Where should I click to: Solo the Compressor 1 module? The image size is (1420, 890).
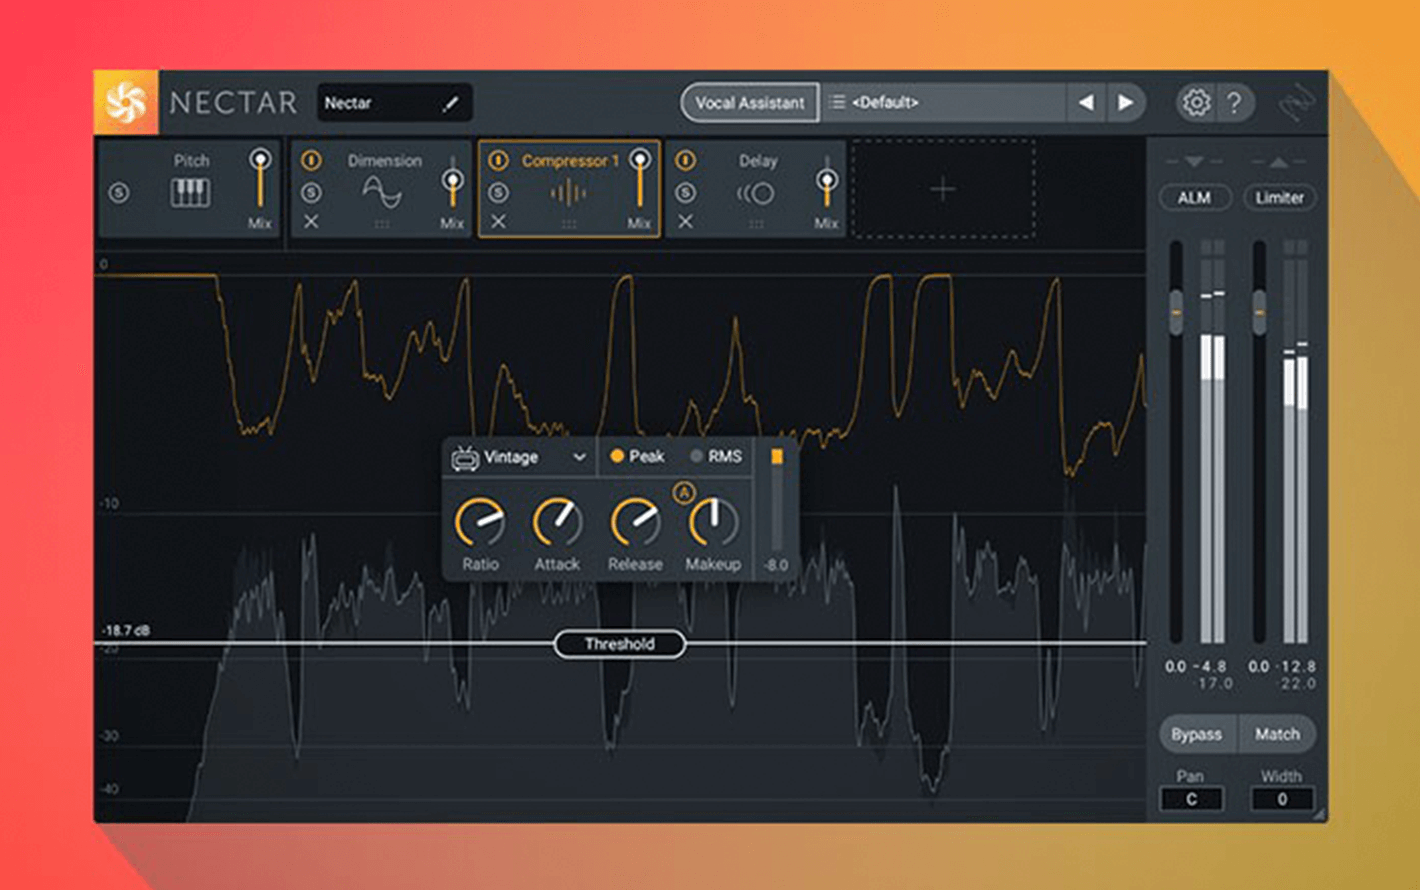498,193
